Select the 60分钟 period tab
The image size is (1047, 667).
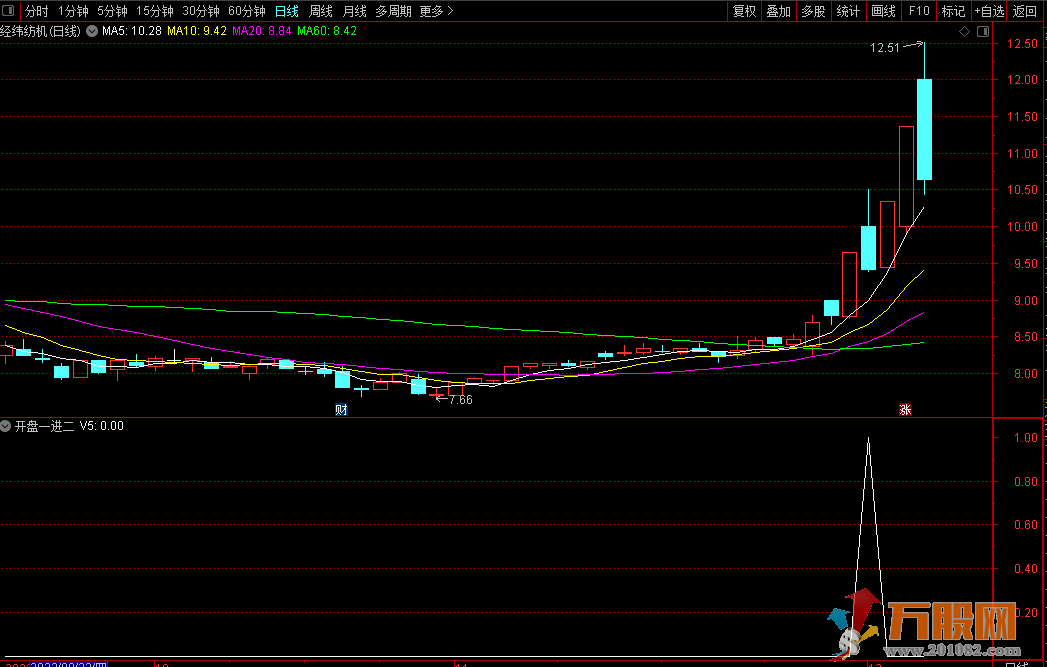click(247, 11)
